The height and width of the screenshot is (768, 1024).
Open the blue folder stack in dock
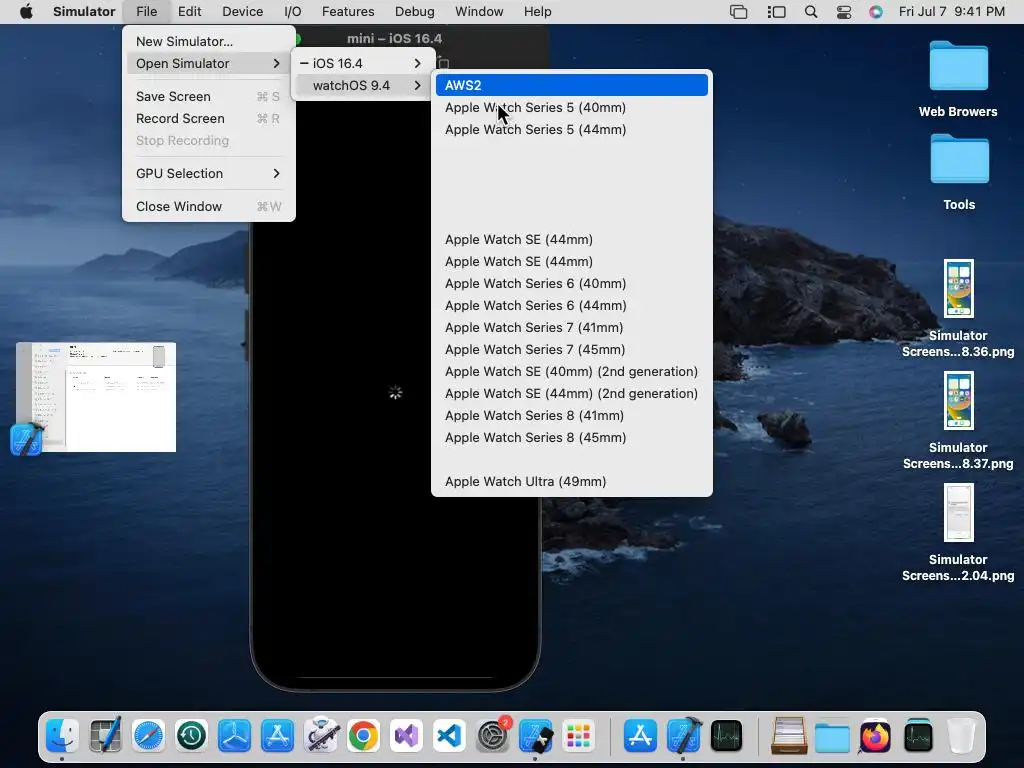(x=832, y=736)
